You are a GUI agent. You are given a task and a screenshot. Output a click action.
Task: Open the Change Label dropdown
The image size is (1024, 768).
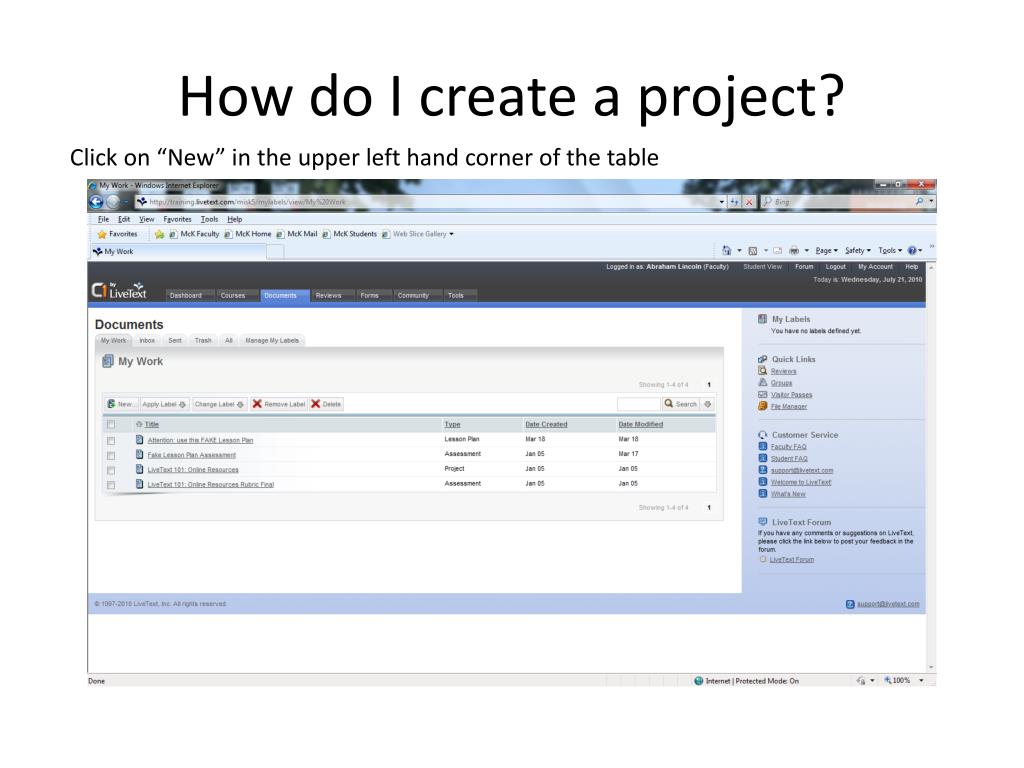(x=219, y=404)
